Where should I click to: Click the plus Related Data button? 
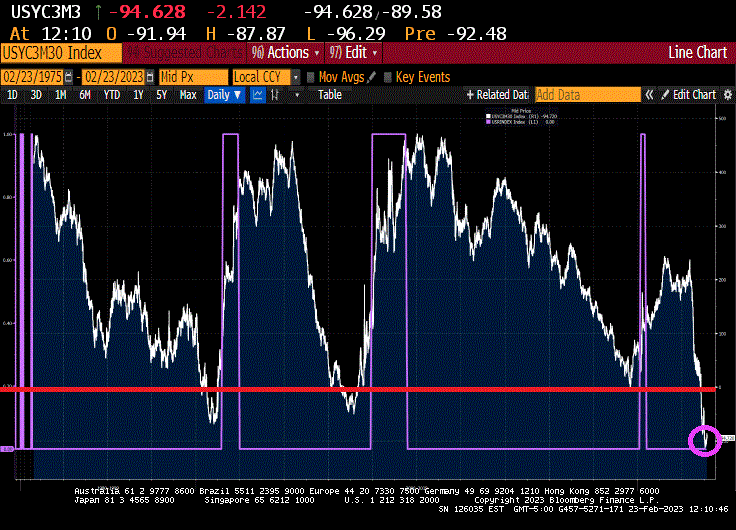point(497,95)
